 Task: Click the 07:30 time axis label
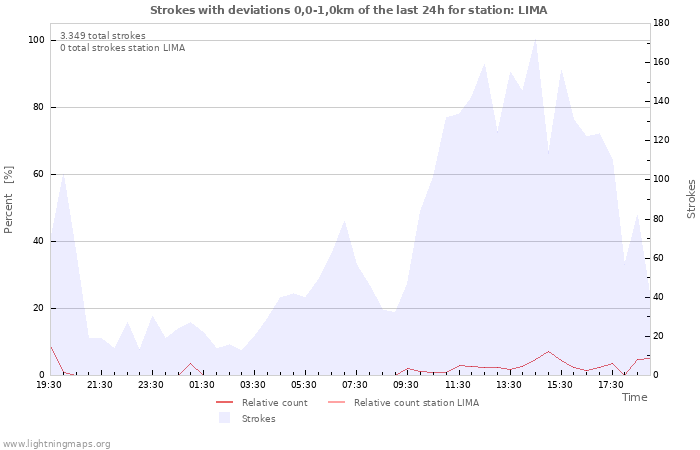[x=354, y=385]
